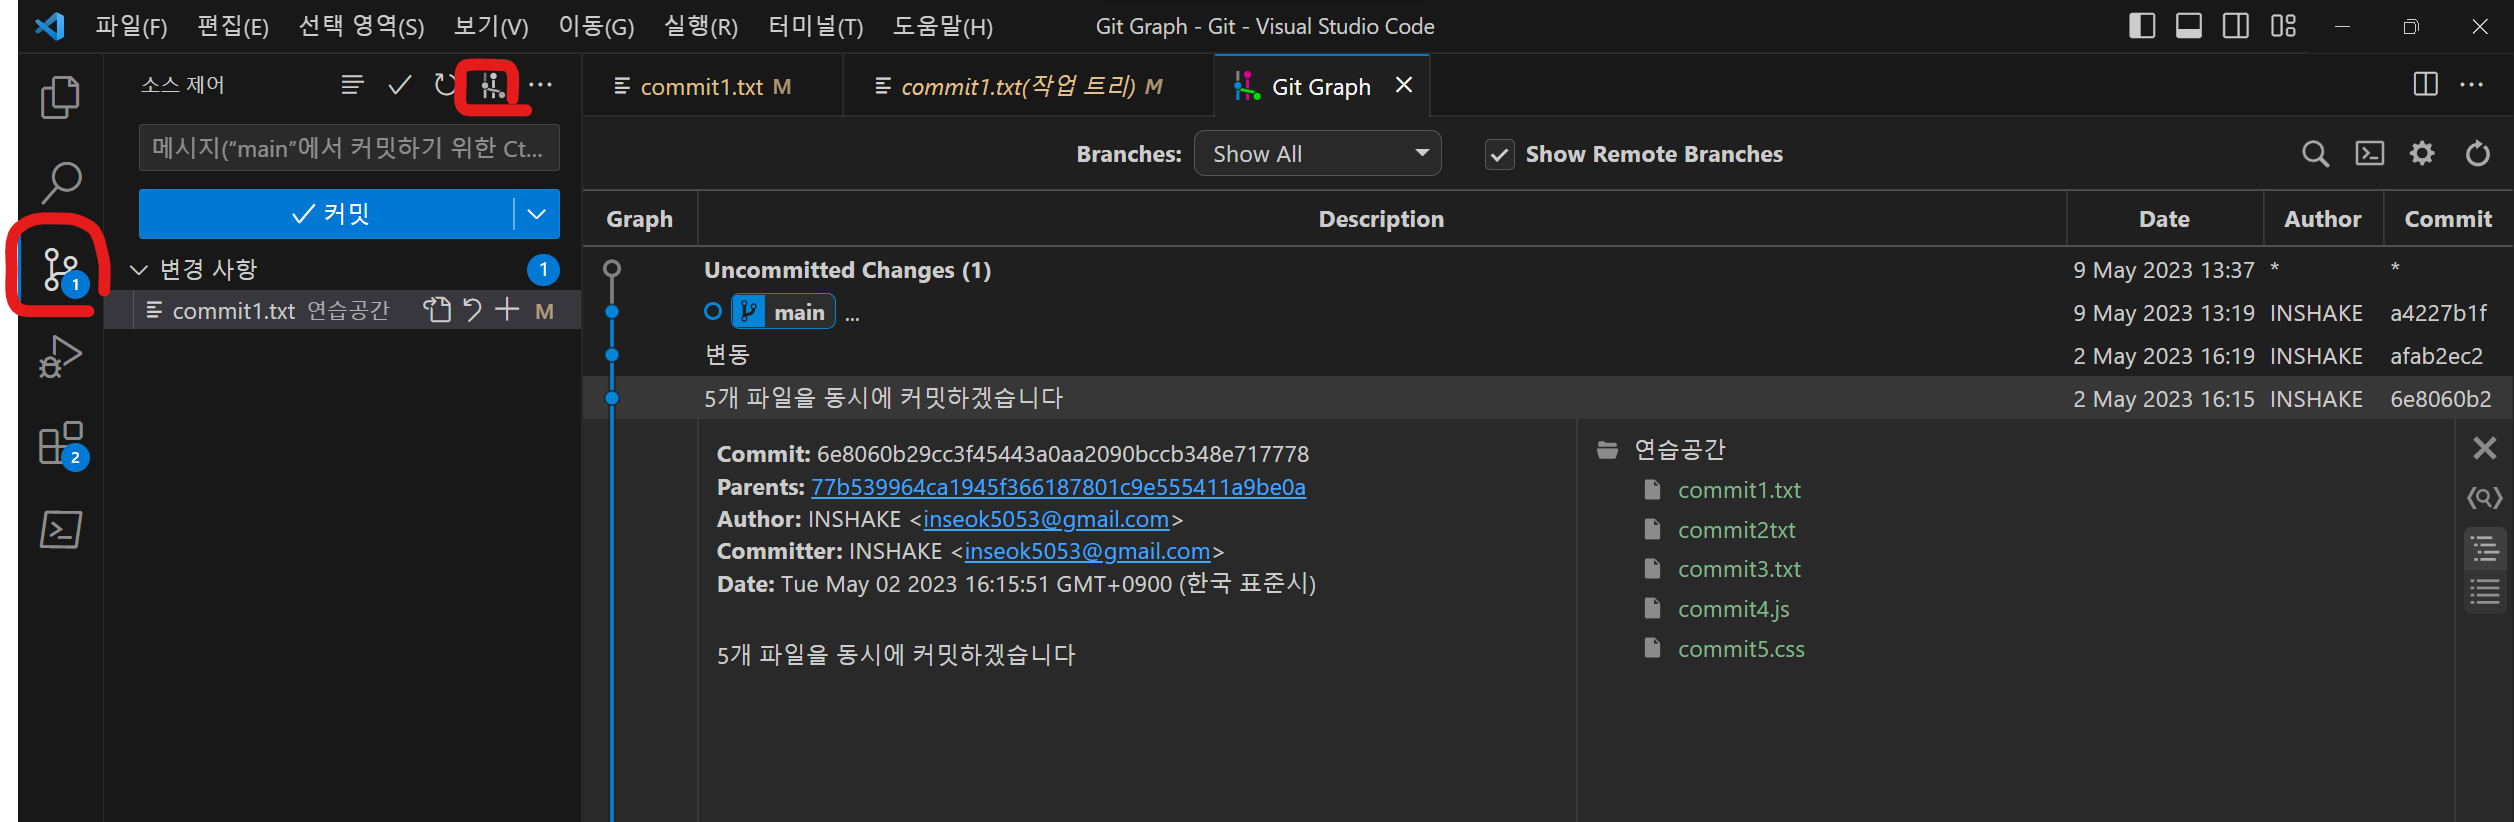
Task: Open commit5.css in commit file list
Action: pos(1741,649)
